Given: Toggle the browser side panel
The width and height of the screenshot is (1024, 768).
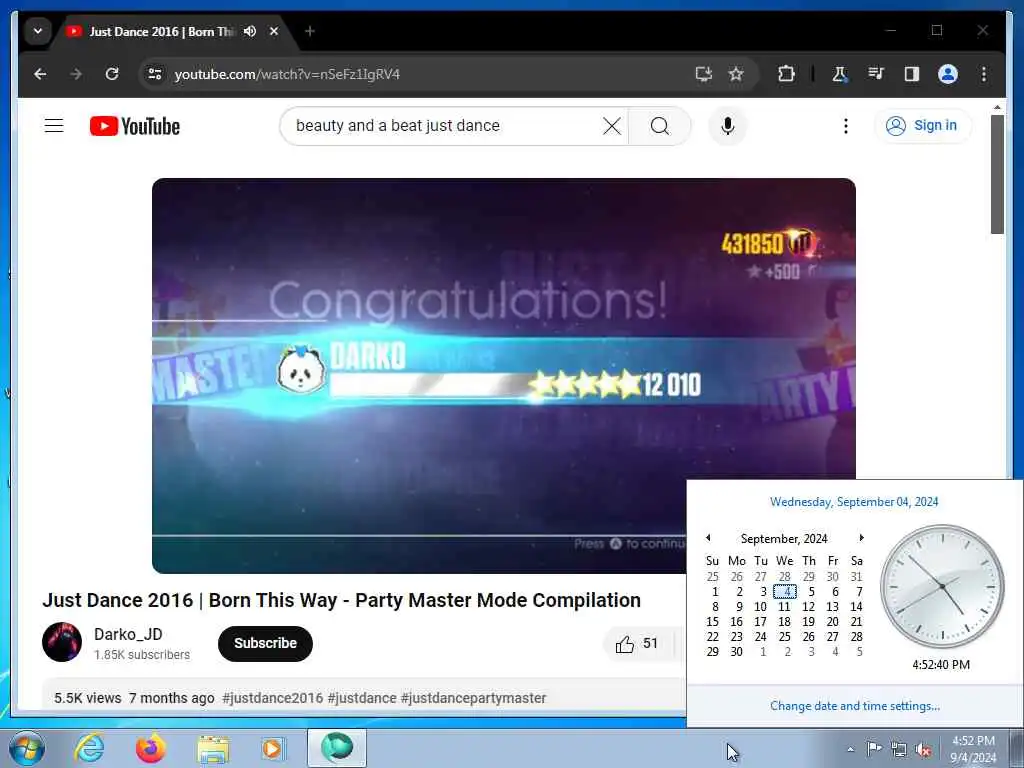Looking at the screenshot, I should (x=912, y=74).
